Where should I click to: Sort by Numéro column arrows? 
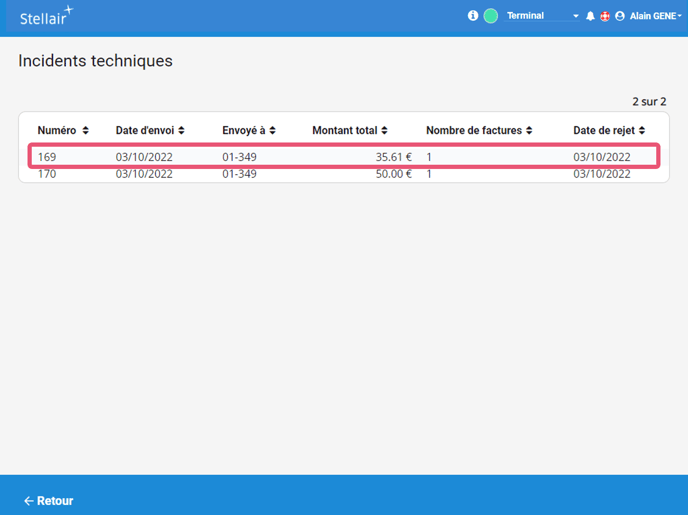click(x=86, y=131)
